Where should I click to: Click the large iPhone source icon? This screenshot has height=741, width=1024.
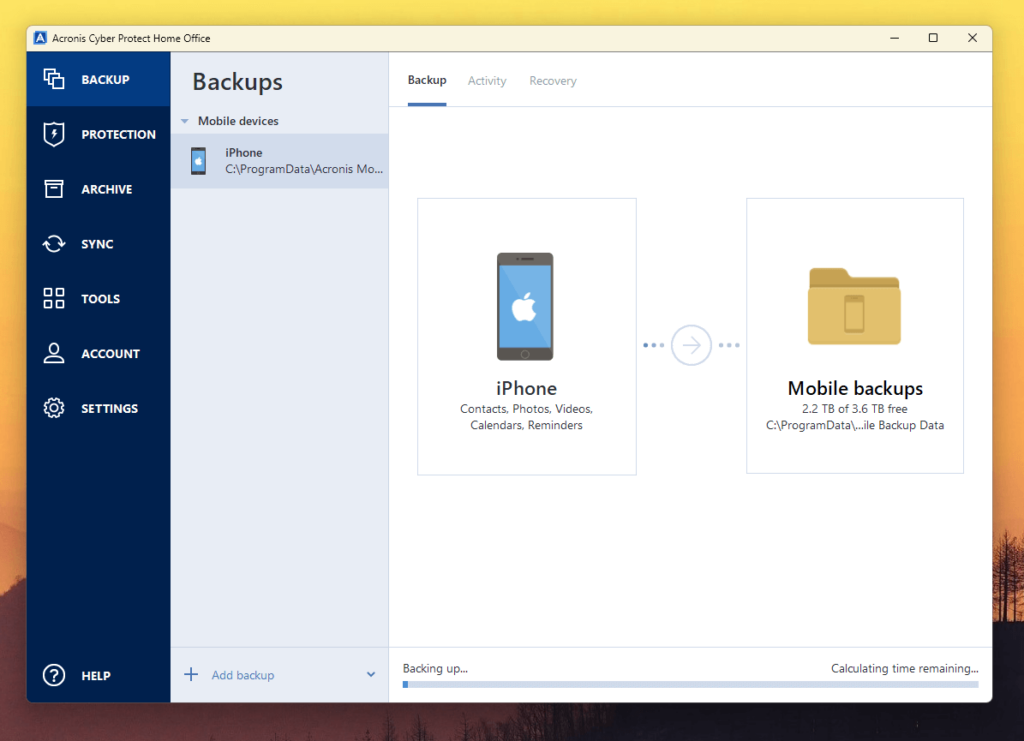pos(525,306)
